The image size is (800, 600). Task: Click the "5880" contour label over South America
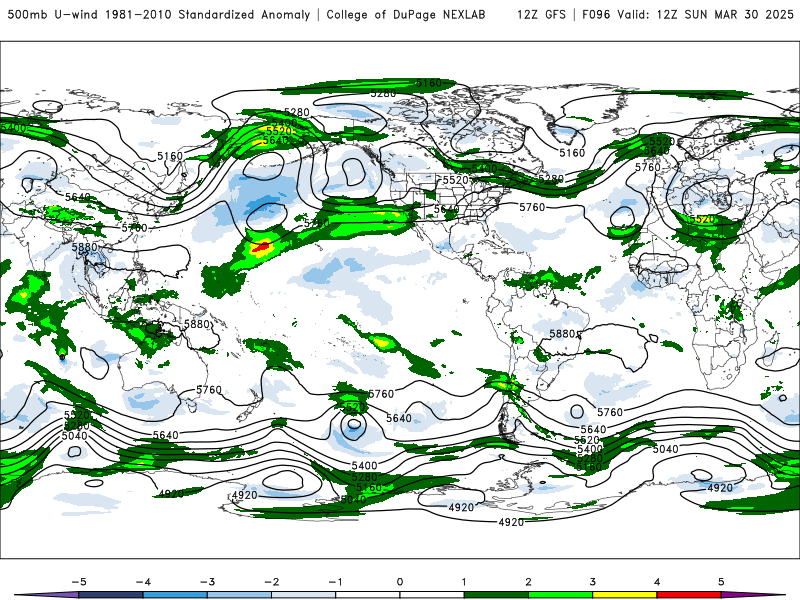tap(562, 334)
